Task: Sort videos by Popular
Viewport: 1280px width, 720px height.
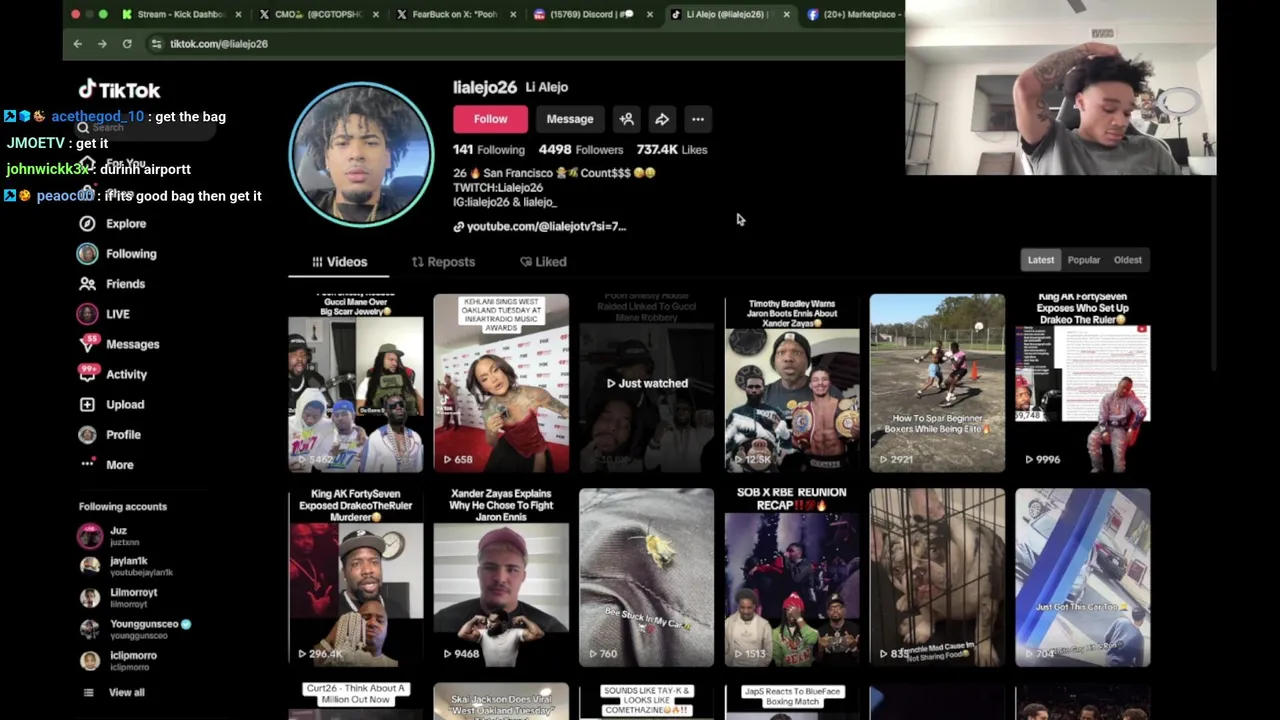Action: 1084,260
